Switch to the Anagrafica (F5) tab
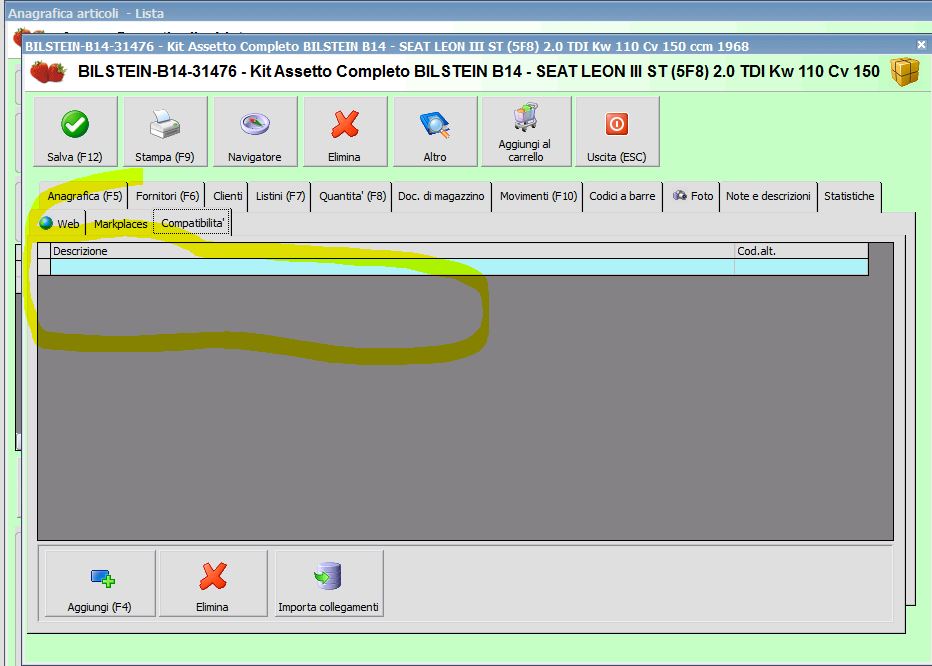The height and width of the screenshot is (666, 932). (84, 196)
